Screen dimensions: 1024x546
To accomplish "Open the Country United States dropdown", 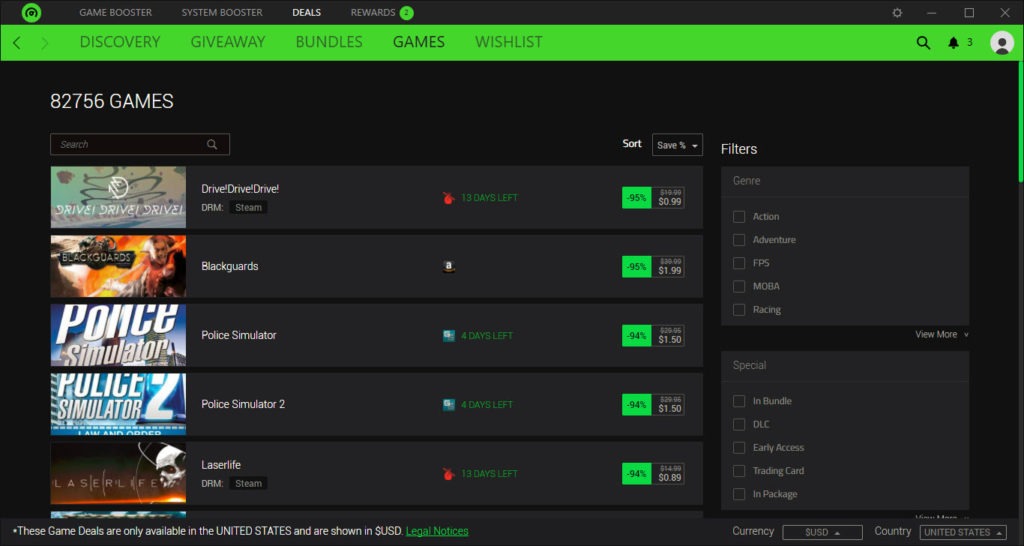I will pos(963,532).
